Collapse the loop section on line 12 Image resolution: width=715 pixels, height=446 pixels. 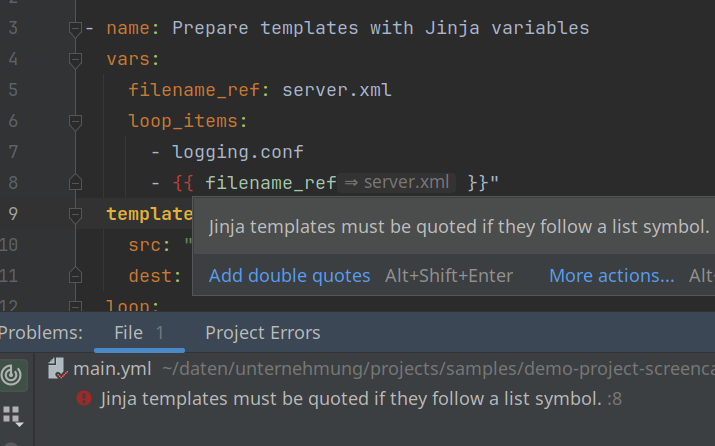coord(75,306)
